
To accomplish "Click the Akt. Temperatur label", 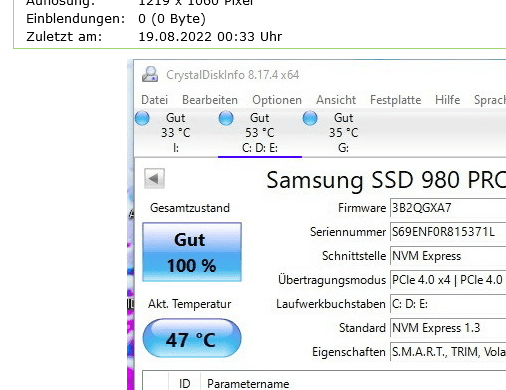I will click(190, 304).
